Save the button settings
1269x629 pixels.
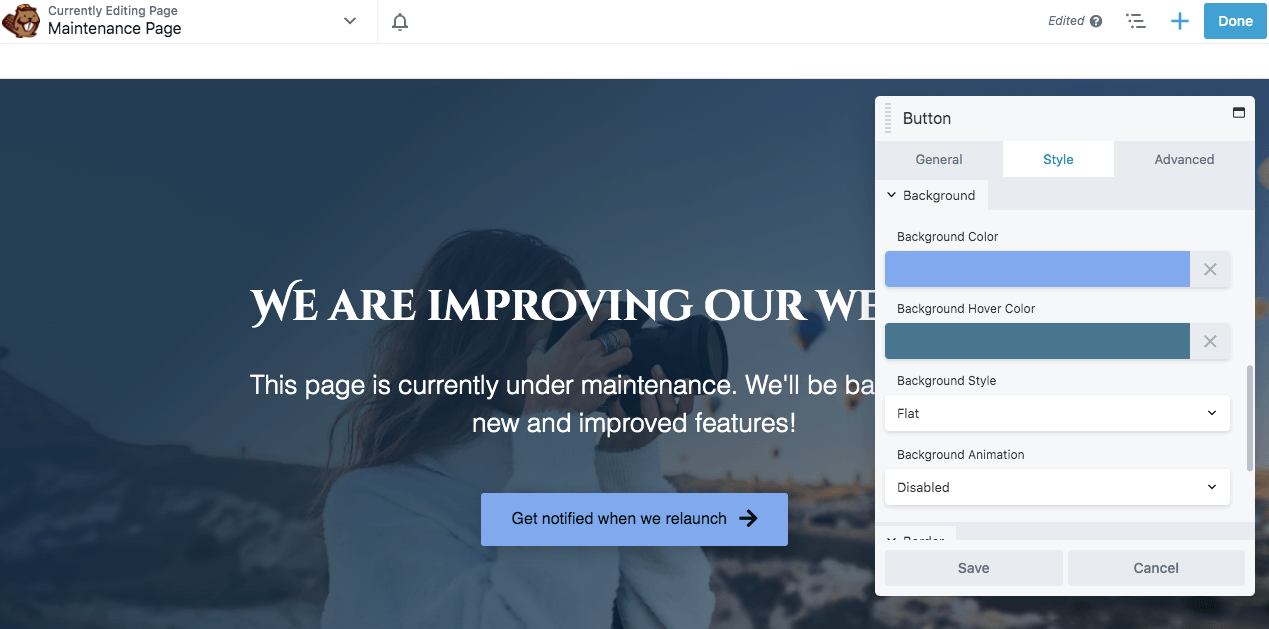tap(973, 568)
